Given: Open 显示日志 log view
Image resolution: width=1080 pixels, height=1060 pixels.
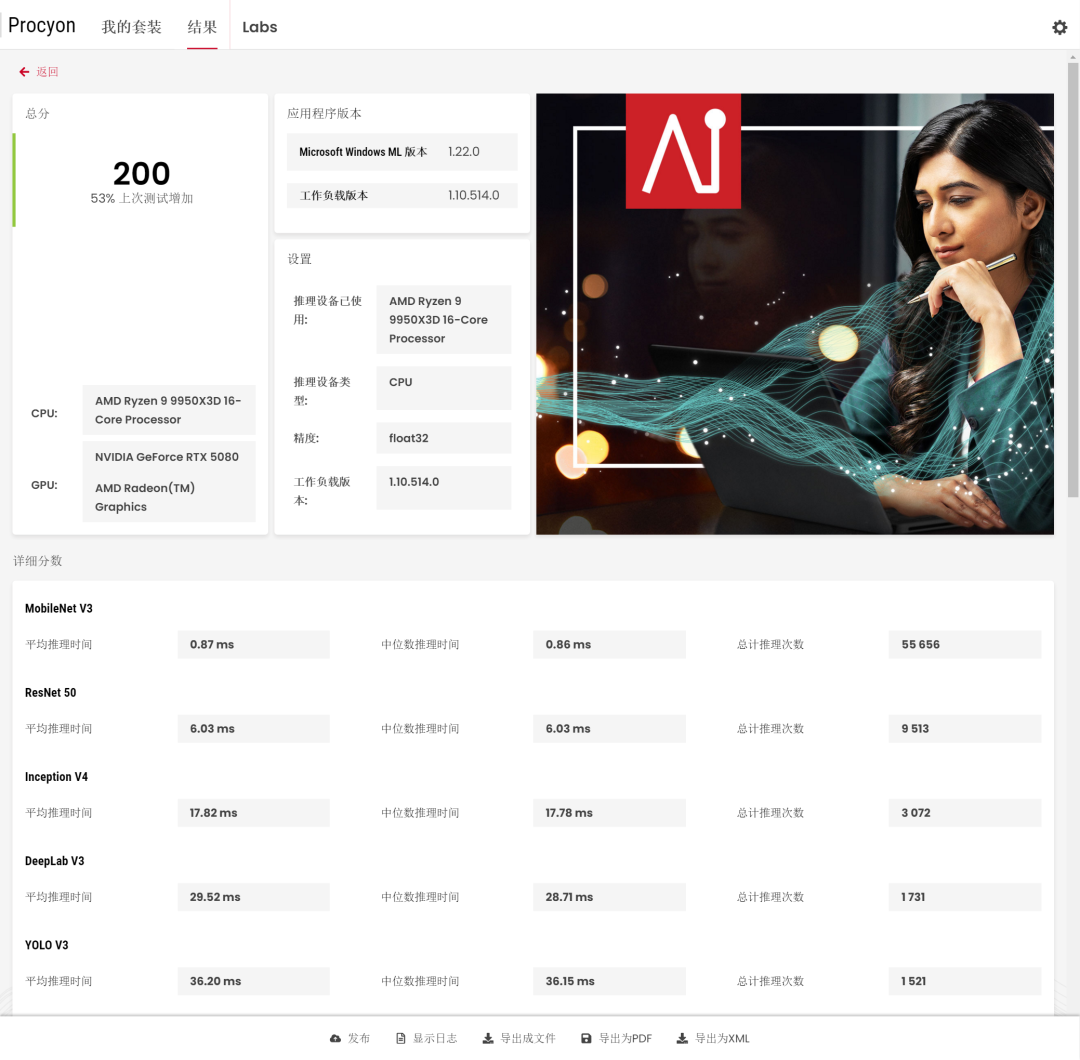Looking at the screenshot, I should tap(435, 1038).
